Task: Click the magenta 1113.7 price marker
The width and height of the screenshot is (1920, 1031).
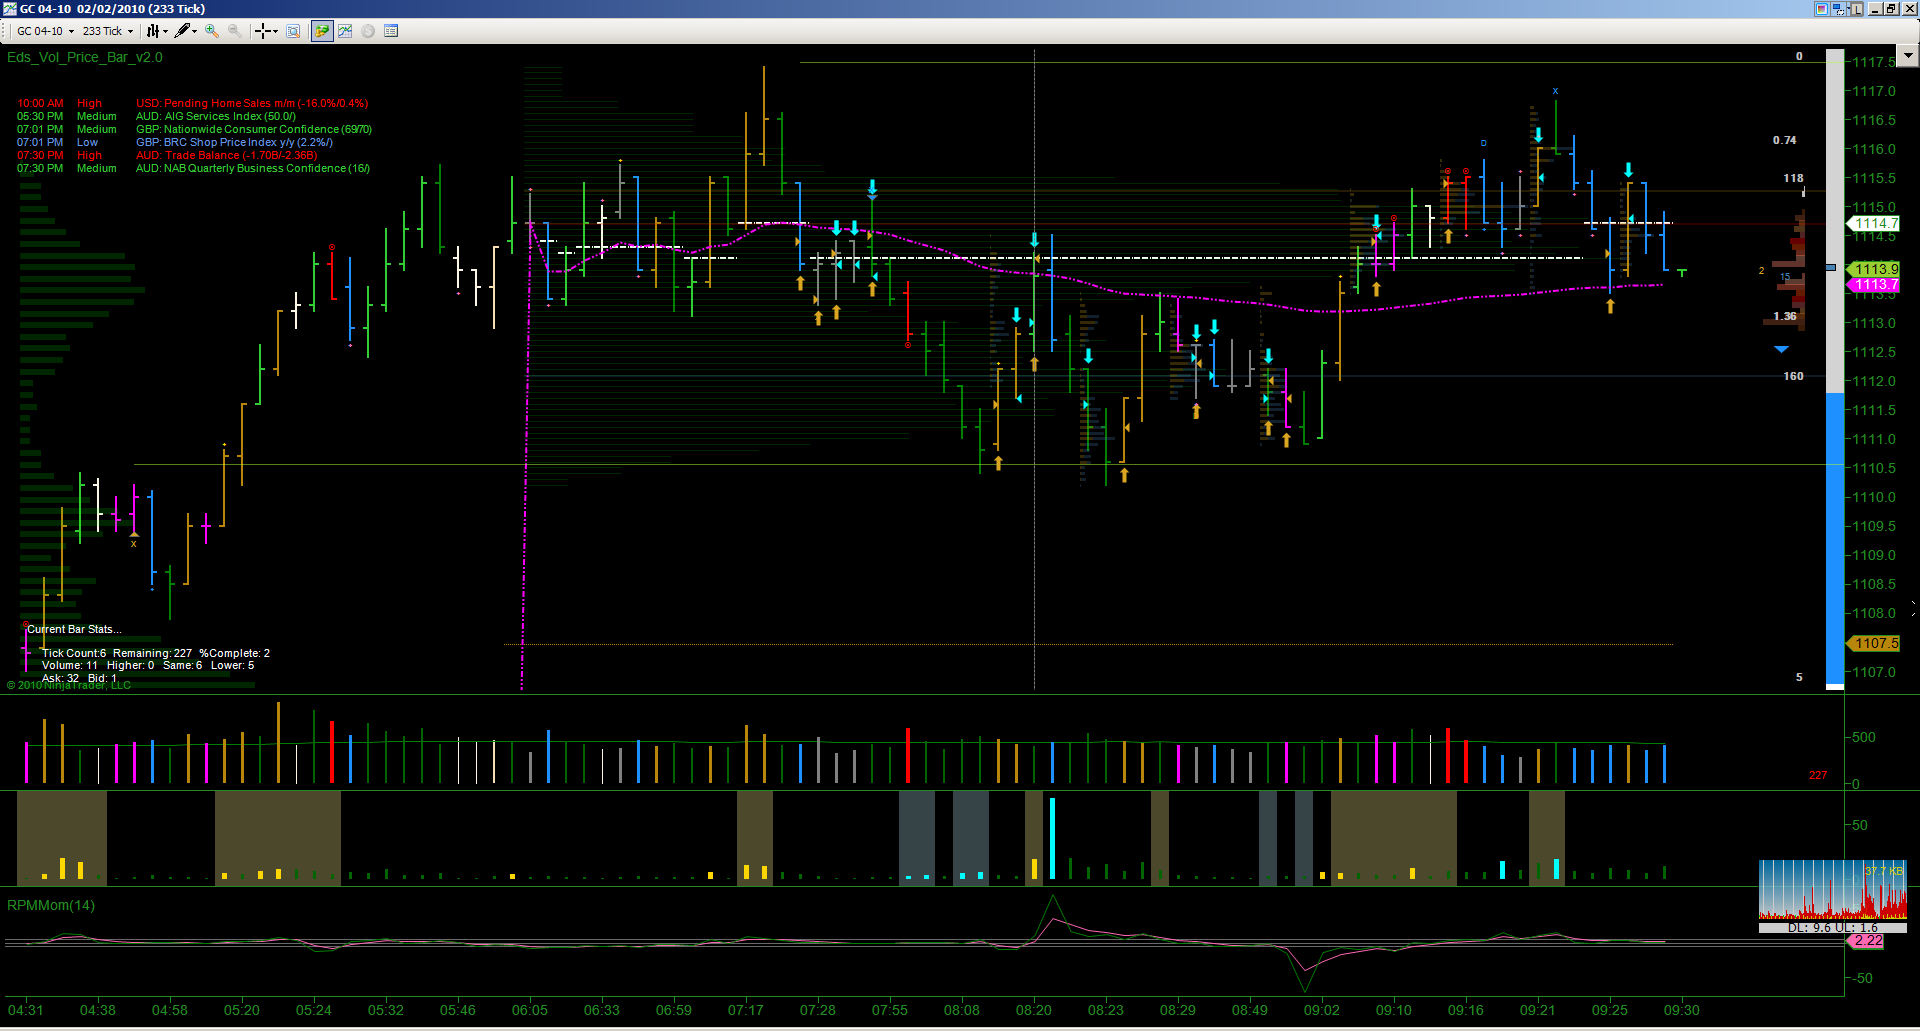Action: coord(1873,285)
